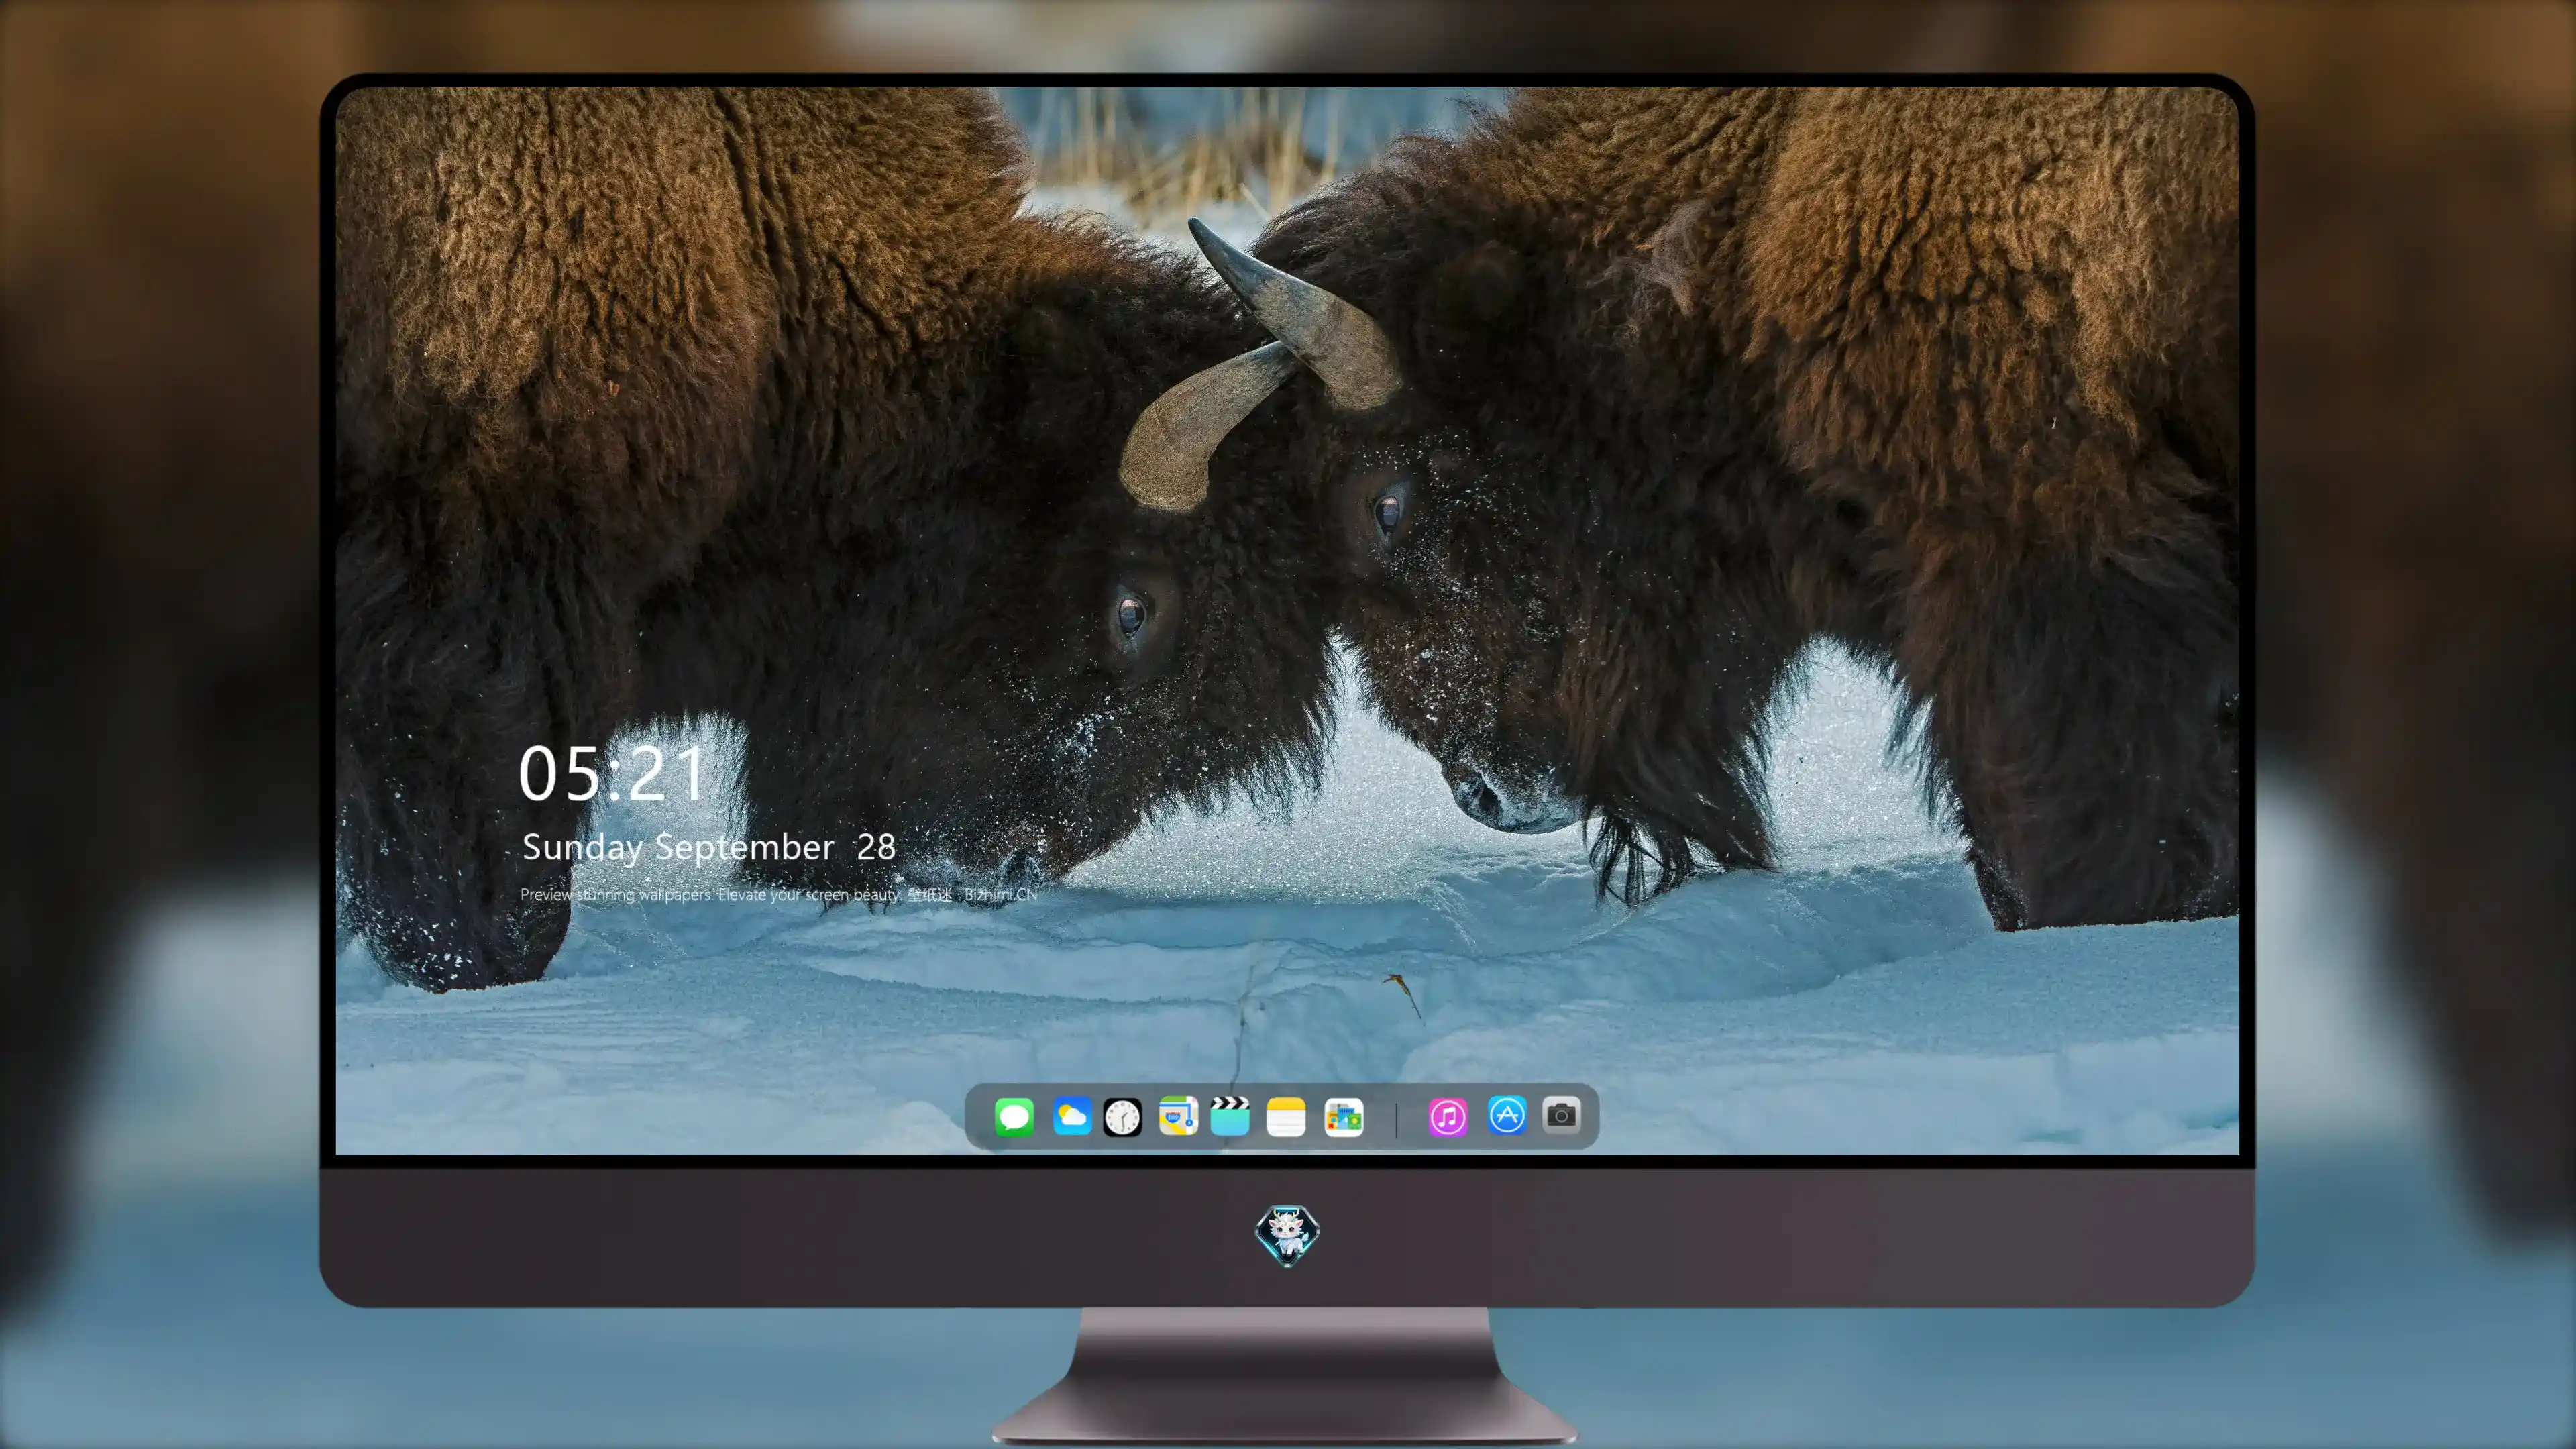Open the Notes app in the dock

click(x=1286, y=1117)
